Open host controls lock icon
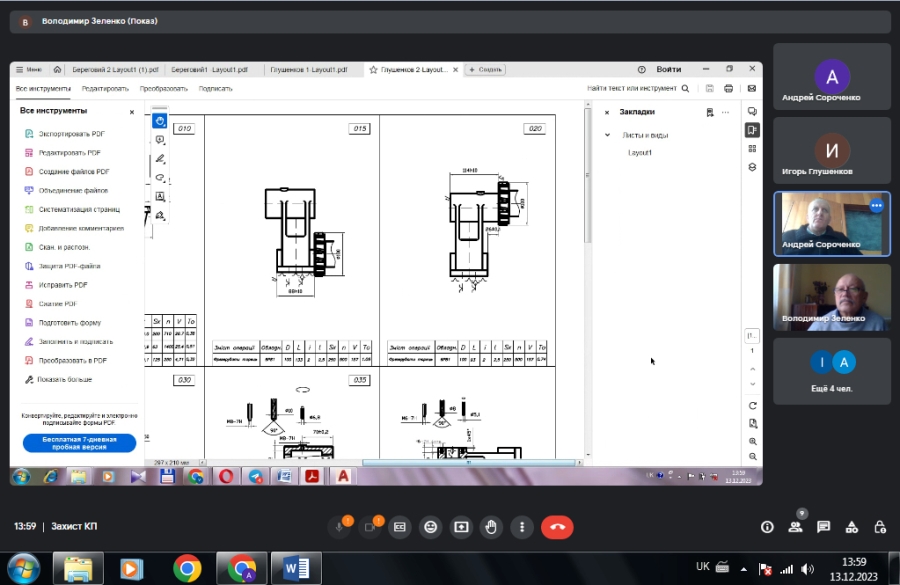 click(880, 526)
